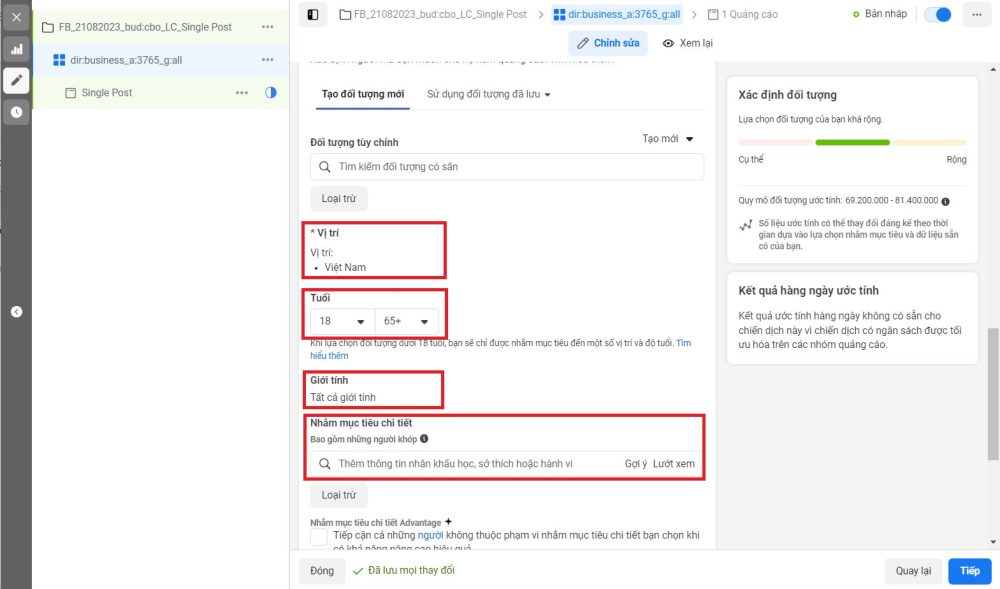This screenshot has height=589, width=1000.
Task: Select the Chỉnh sửa tab
Action: pyautogui.click(x=608, y=43)
